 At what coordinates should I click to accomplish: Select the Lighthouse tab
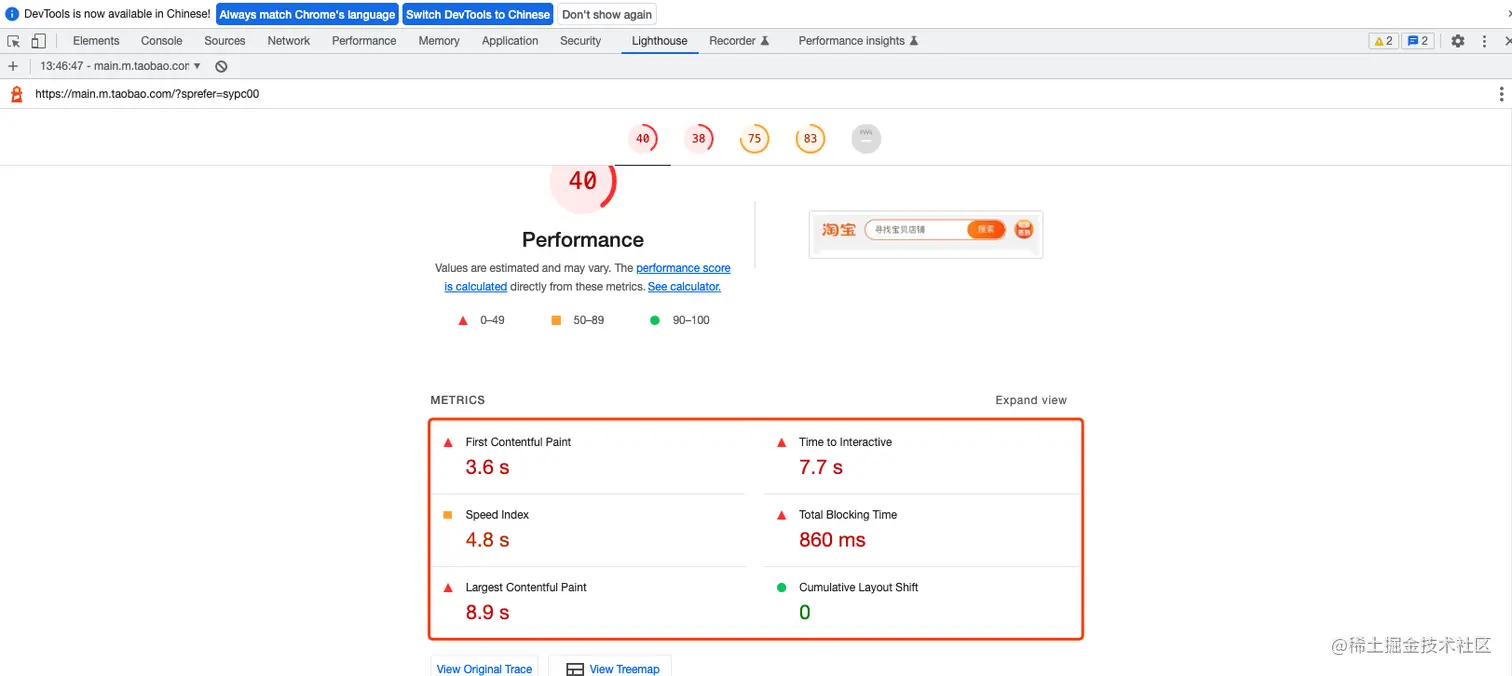659,41
